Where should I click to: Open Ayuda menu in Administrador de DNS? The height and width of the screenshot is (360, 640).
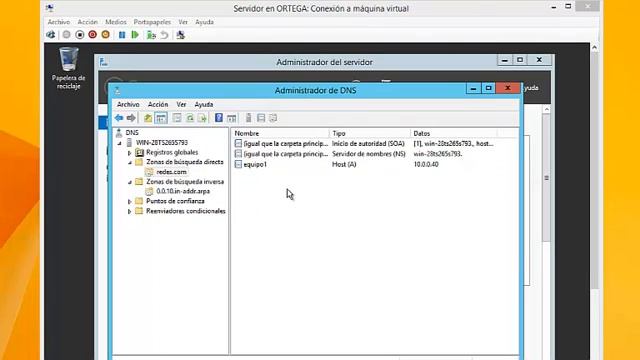coord(204,104)
